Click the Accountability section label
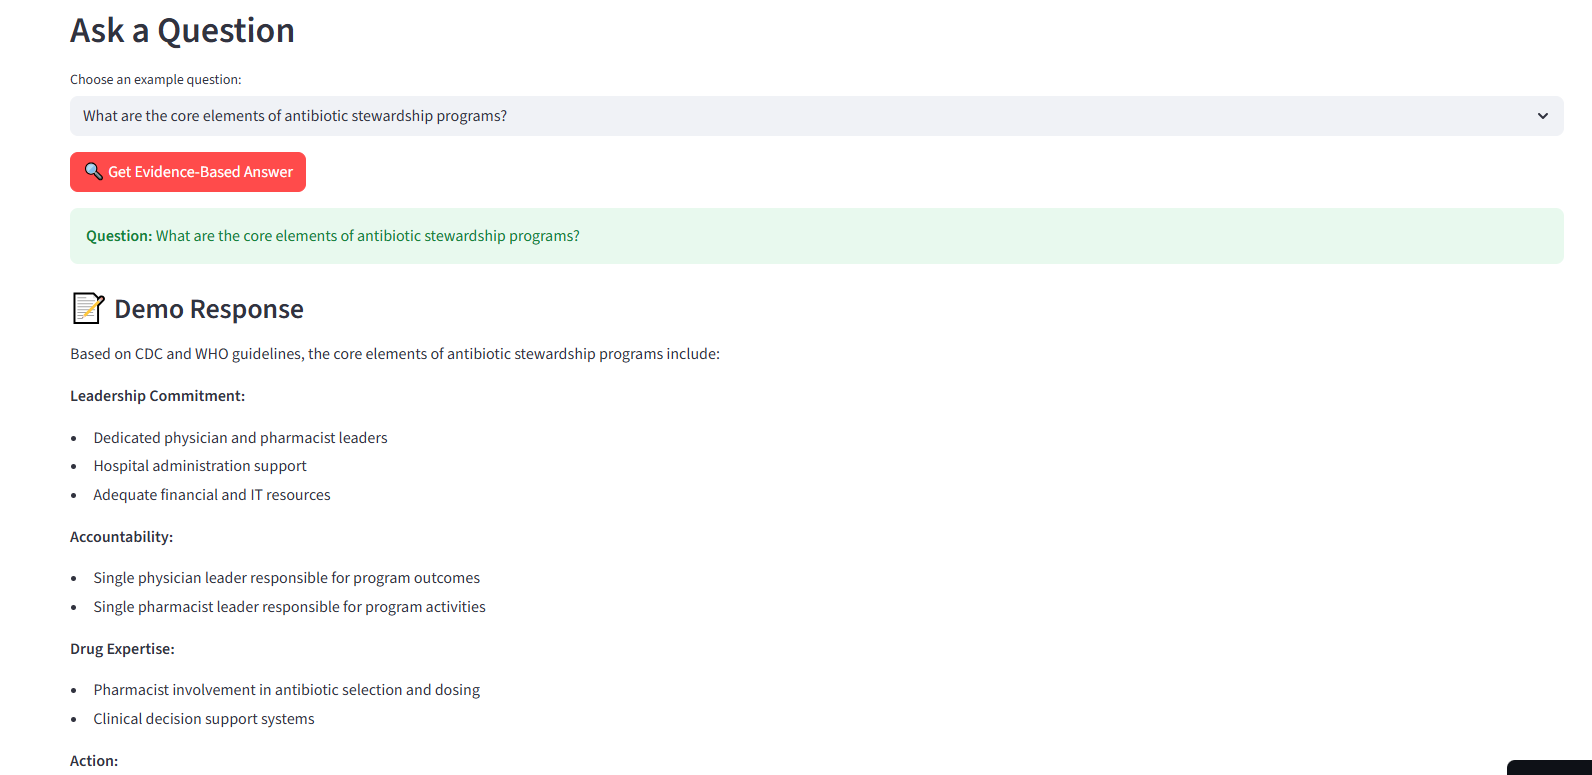 (121, 536)
